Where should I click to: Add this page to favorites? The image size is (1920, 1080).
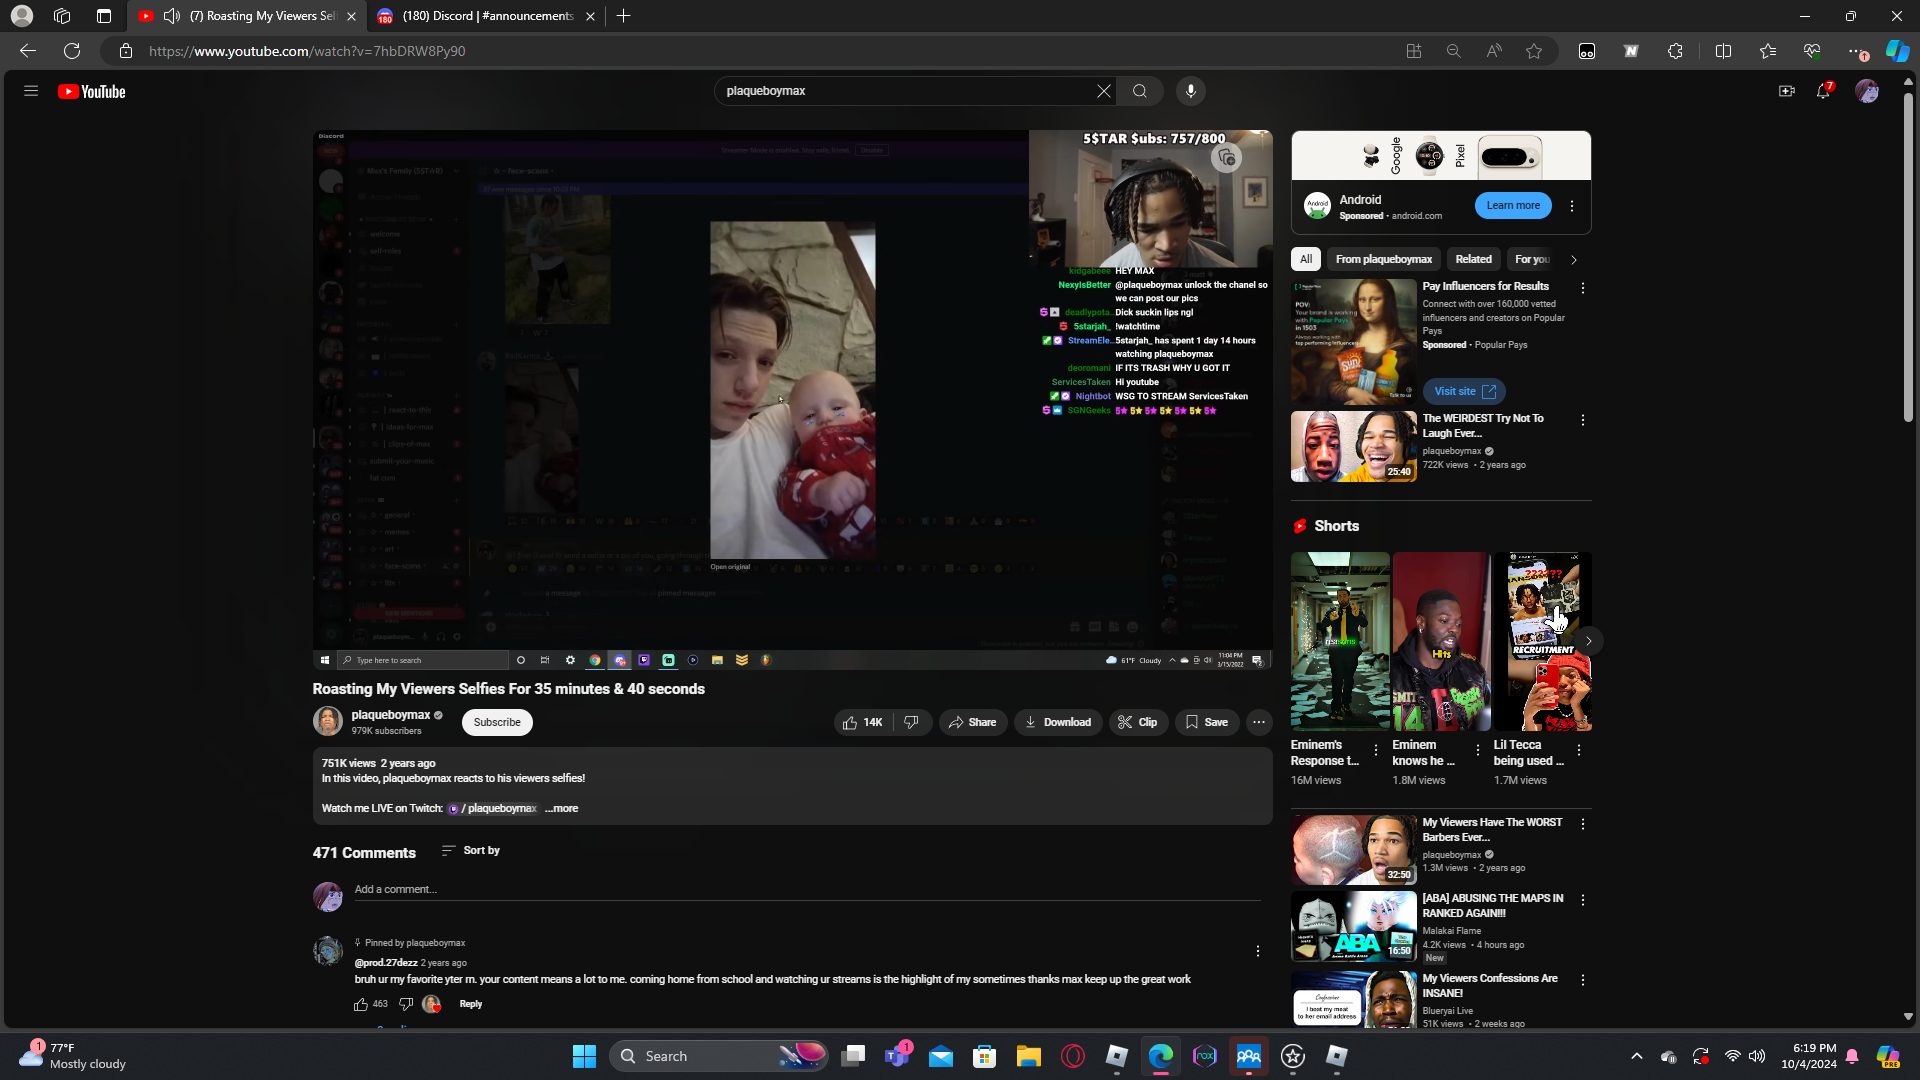click(1534, 51)
